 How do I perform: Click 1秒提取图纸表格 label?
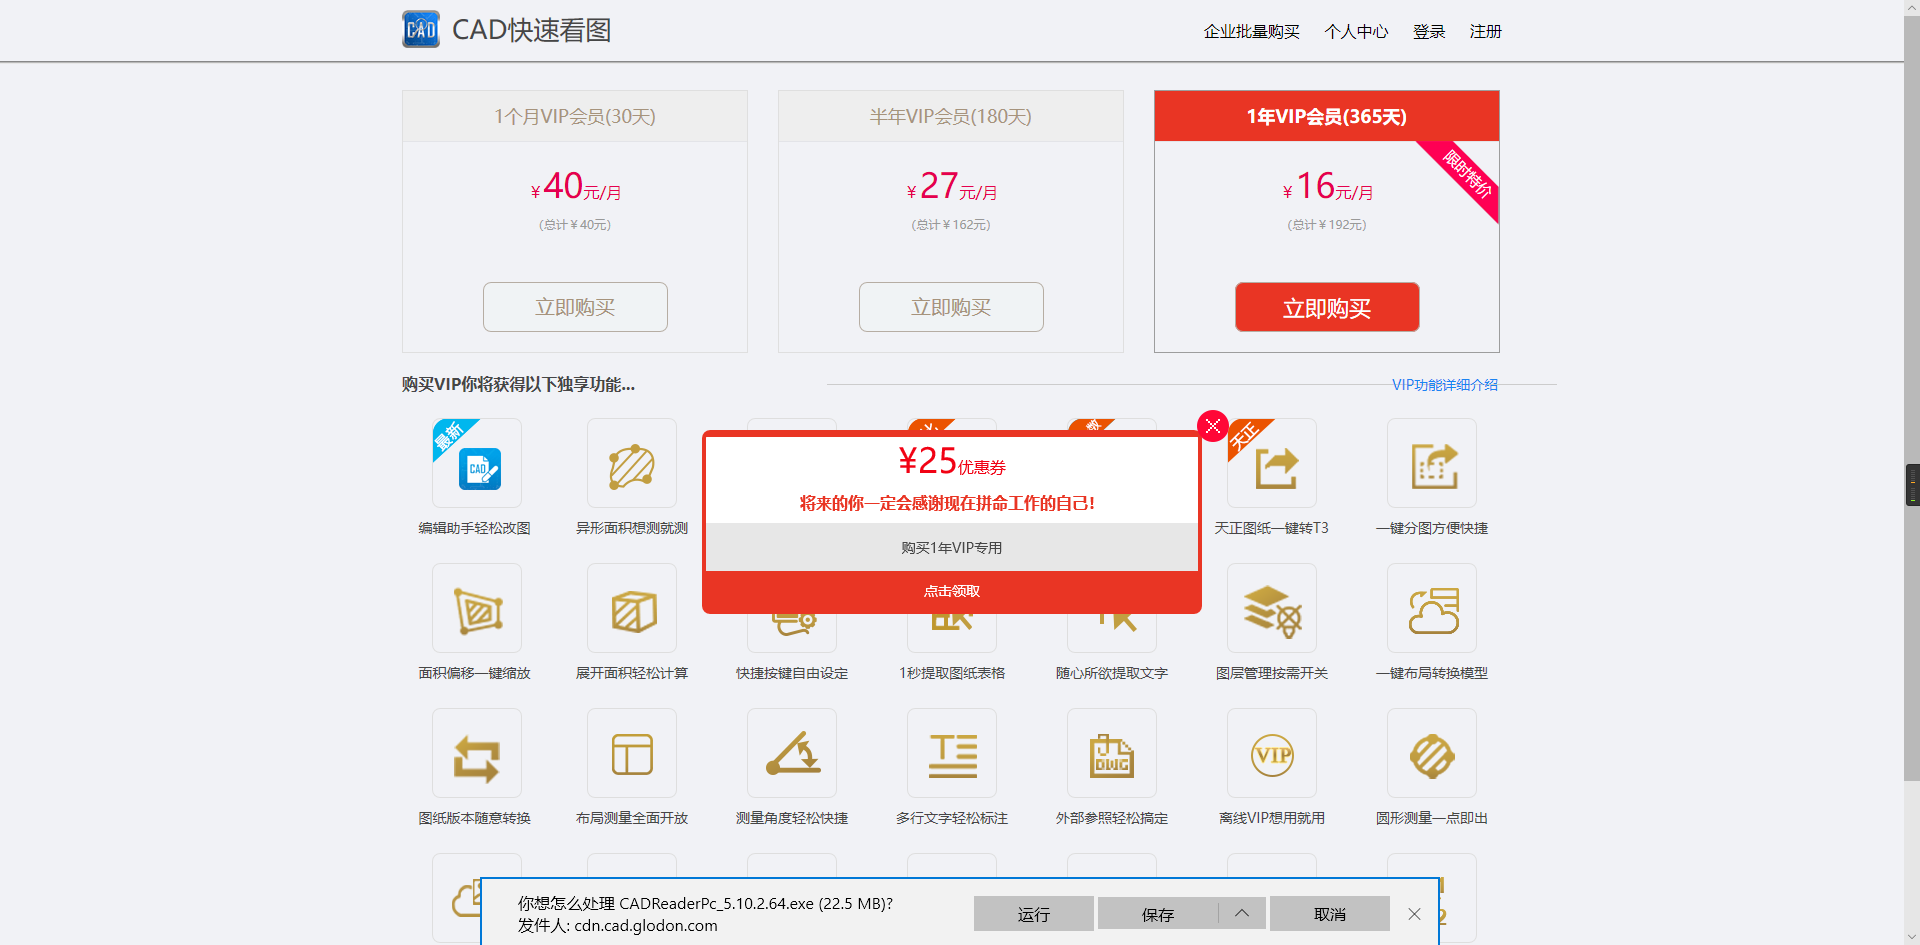pyautogui.click(x=952, y=673)
